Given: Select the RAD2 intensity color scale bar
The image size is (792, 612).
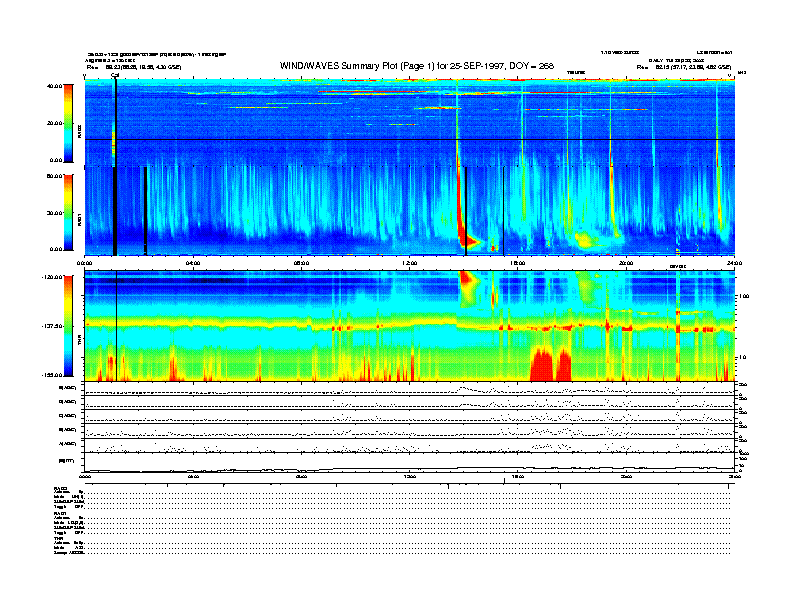Looking at the screenshot, I should [68, 123].
